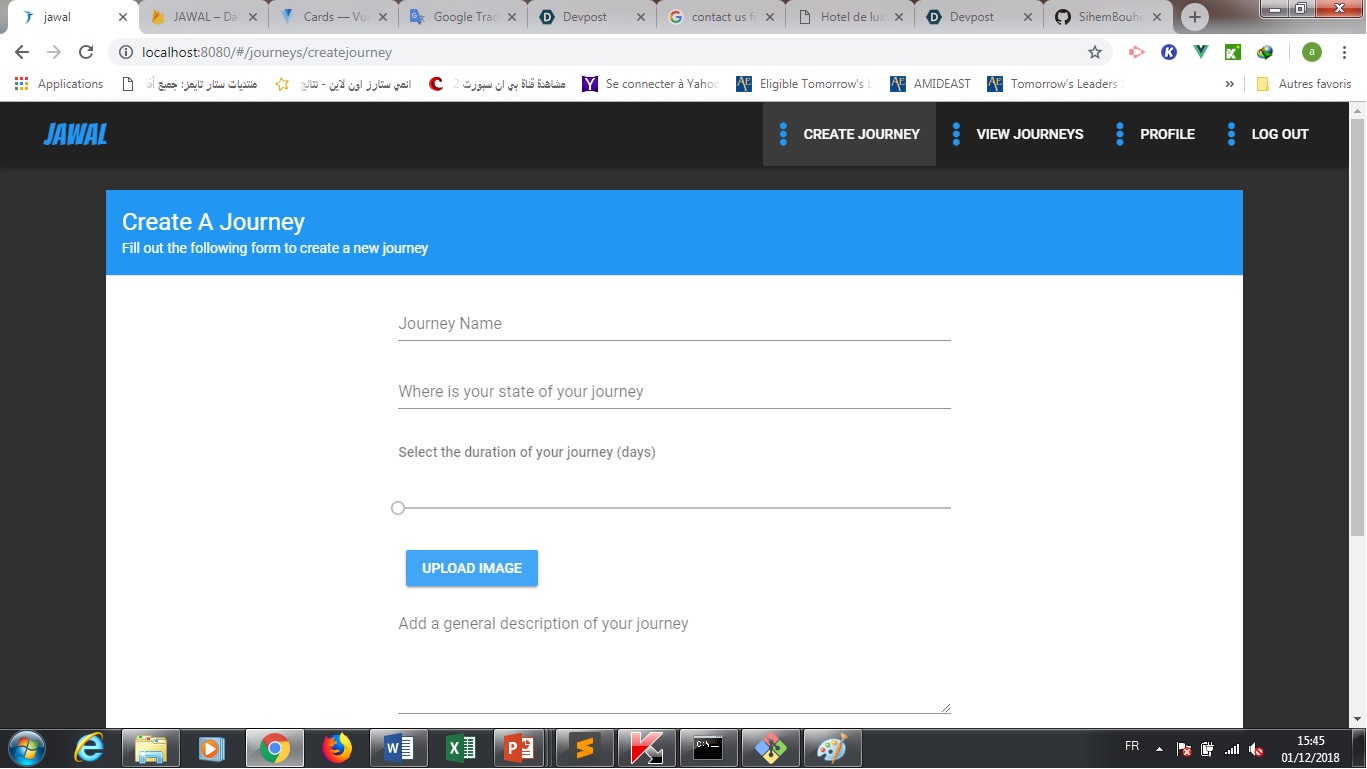1367x769 pixels.
Task: Open the Kaspersky extension icon in Chrome toolbar
Action: [1168, 51]
